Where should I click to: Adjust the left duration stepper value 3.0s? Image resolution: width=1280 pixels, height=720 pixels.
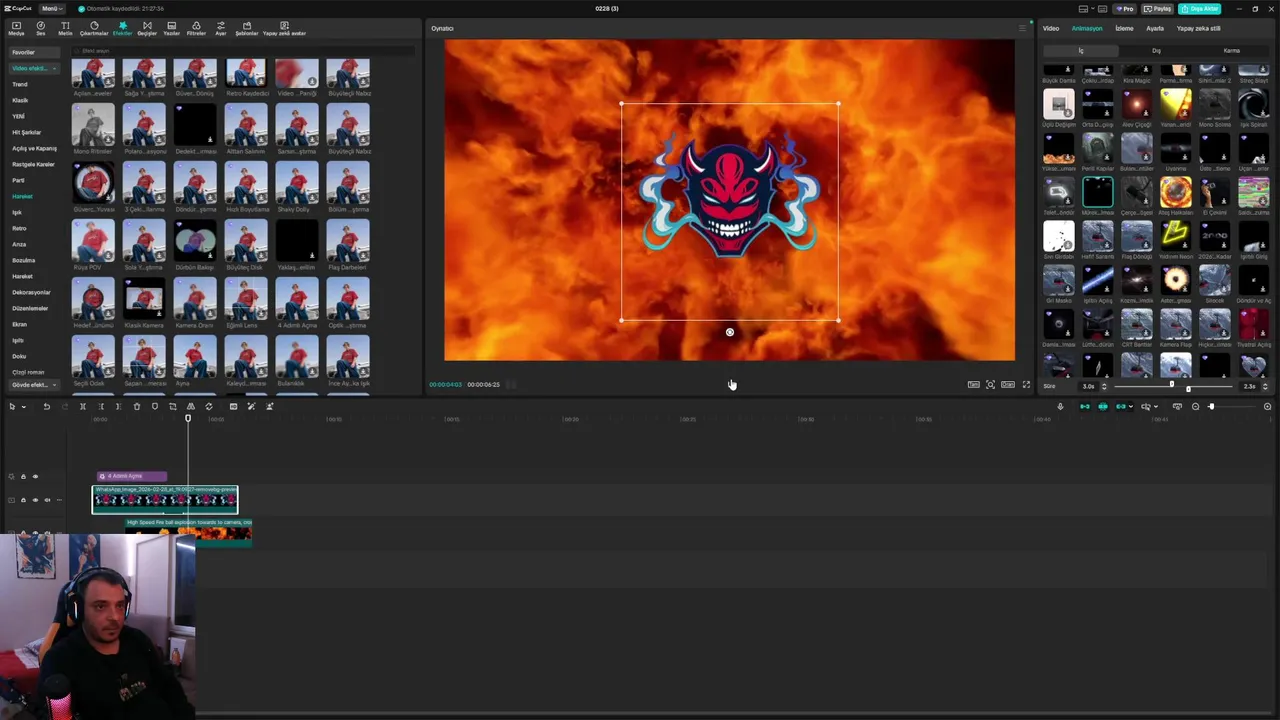1104,386
